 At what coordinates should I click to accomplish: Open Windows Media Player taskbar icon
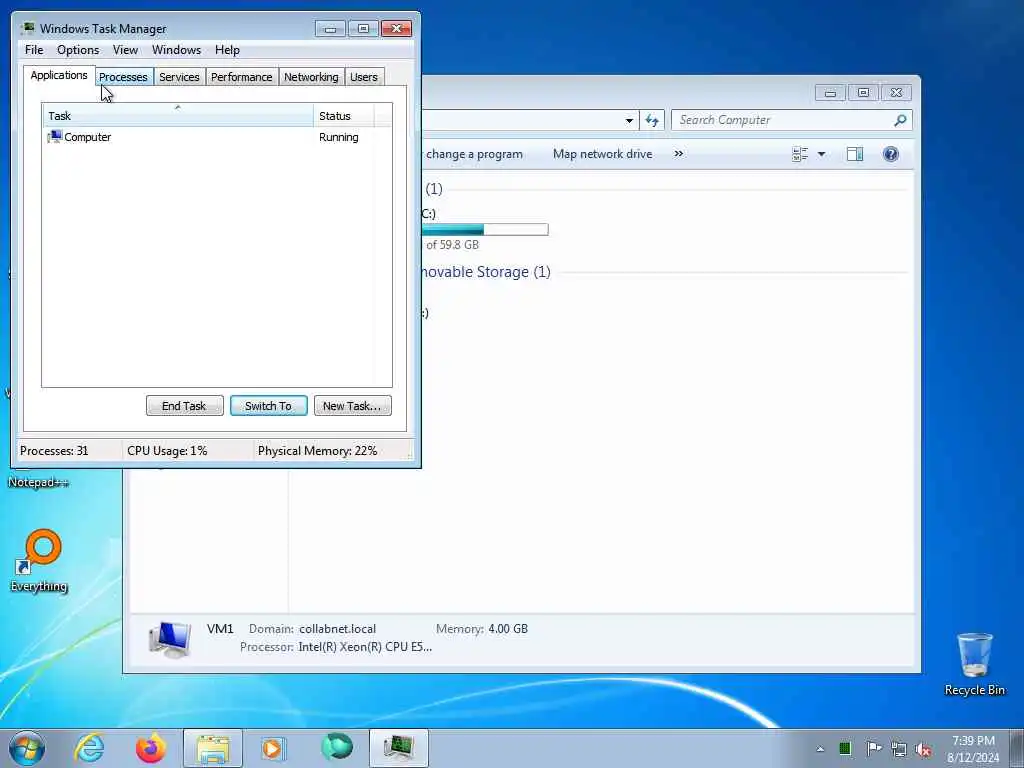coord(273,748)
